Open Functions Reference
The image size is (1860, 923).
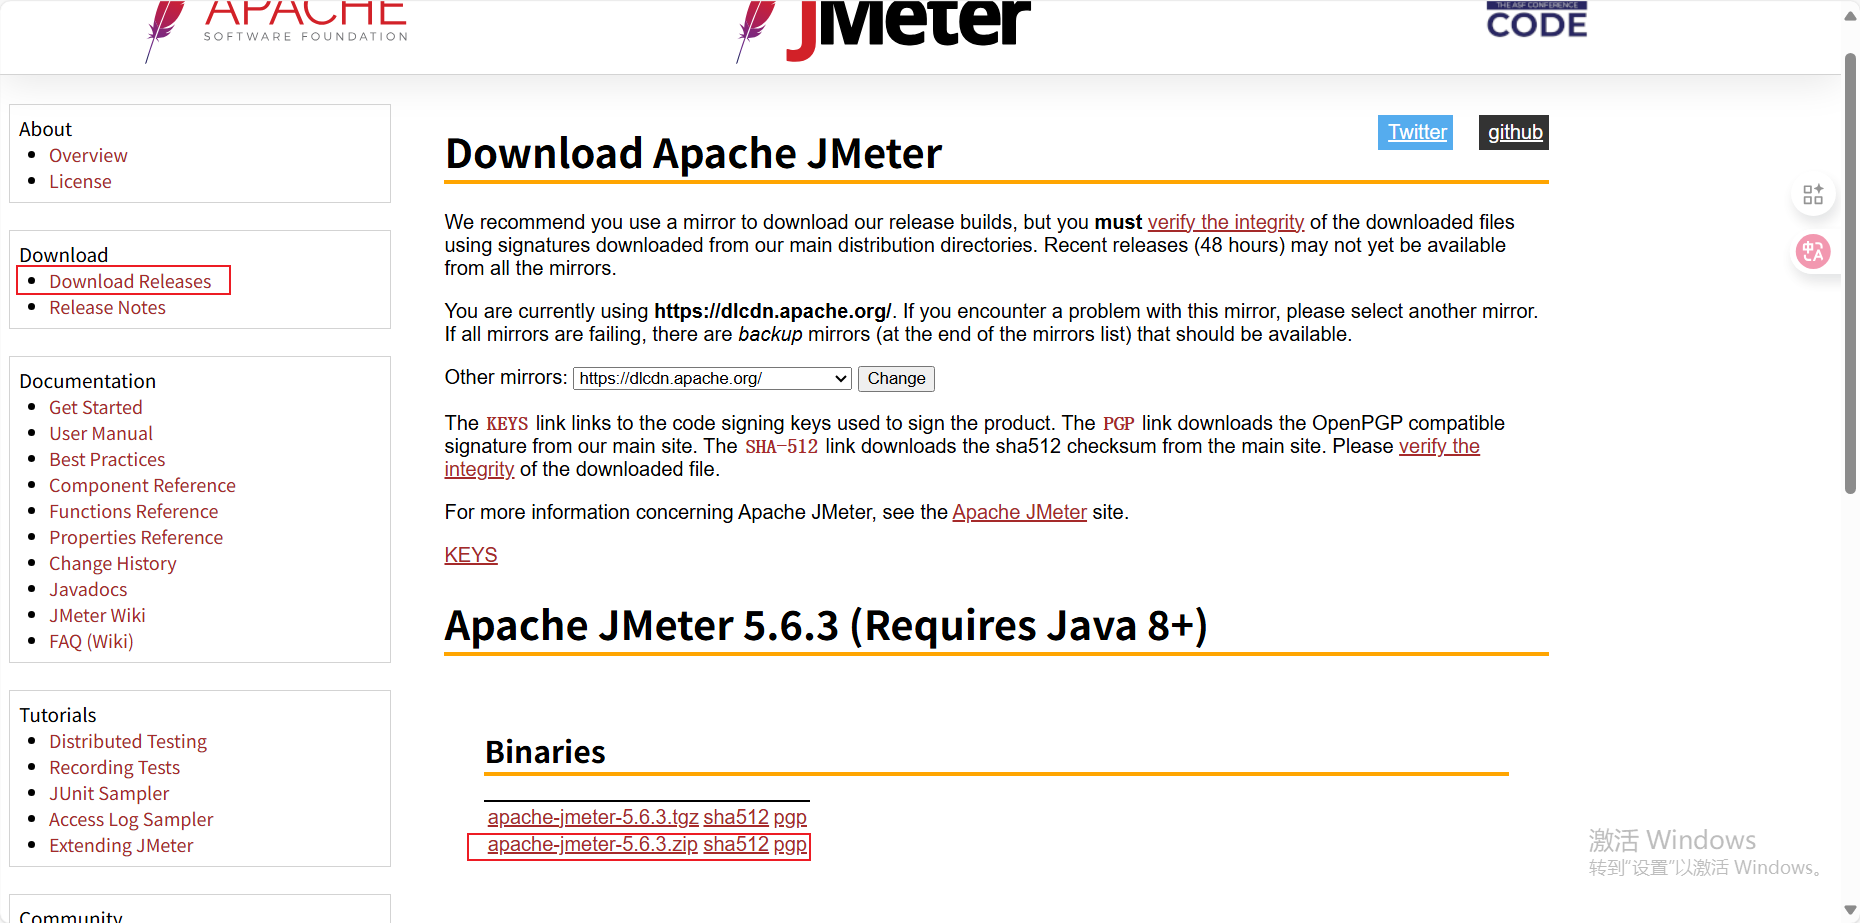[x=133, y=511]
